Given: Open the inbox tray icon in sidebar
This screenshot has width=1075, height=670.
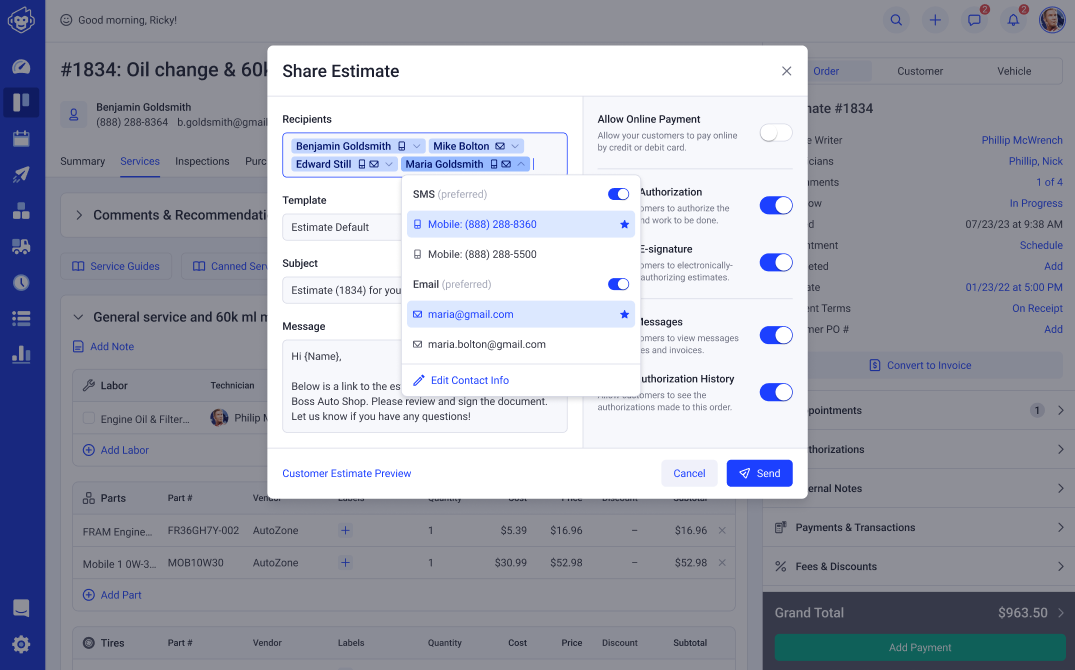Looking at the screenshot, I should pyautogui.click(x=21, y=608).
